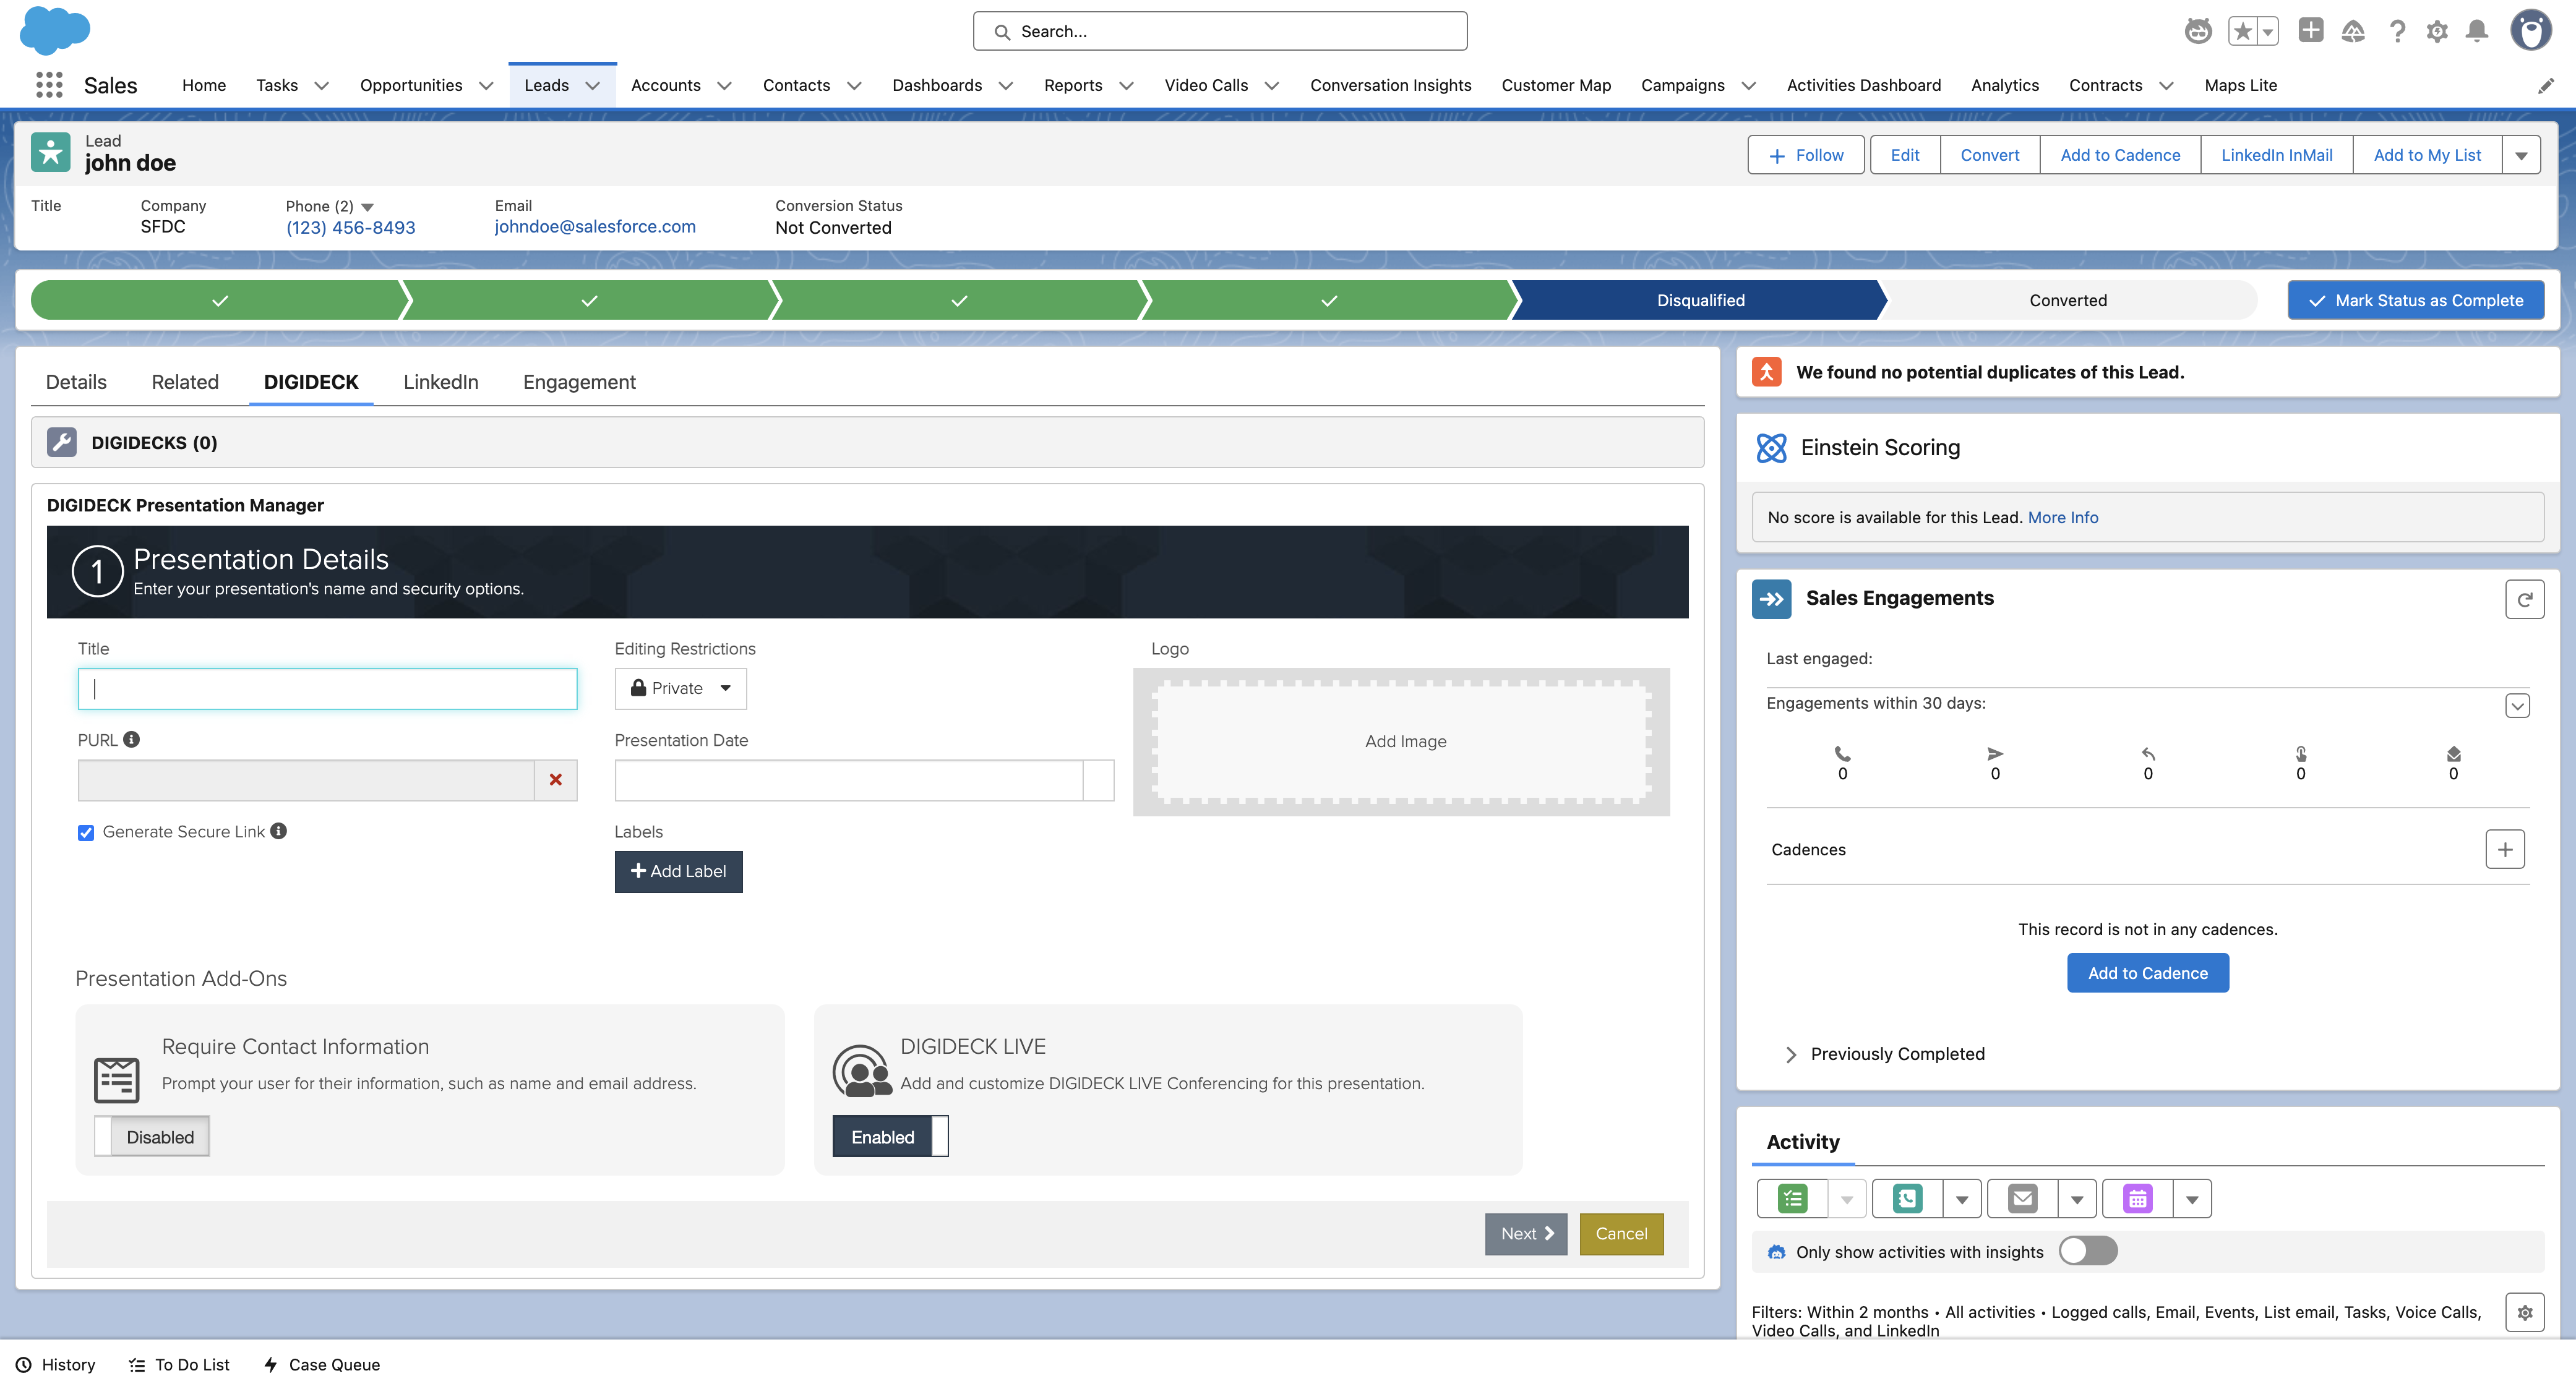Open the Setup gear icon
The image size is (2576, 1389).
2437,31
